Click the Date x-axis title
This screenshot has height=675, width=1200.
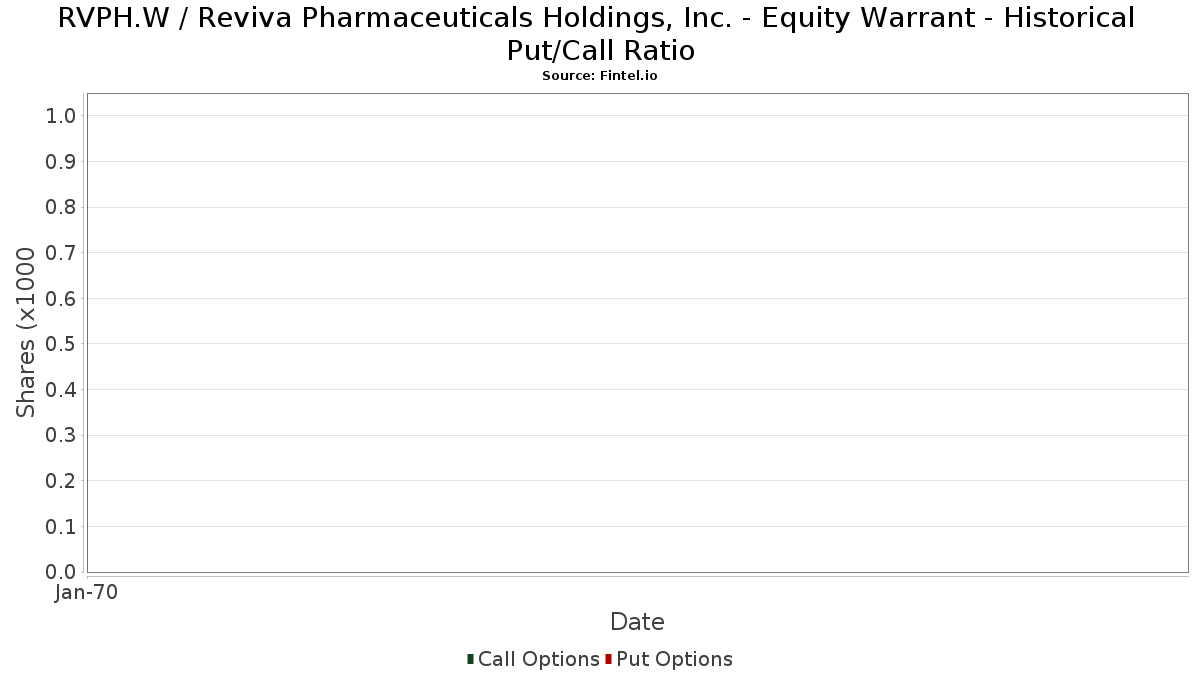coord(637,622)
